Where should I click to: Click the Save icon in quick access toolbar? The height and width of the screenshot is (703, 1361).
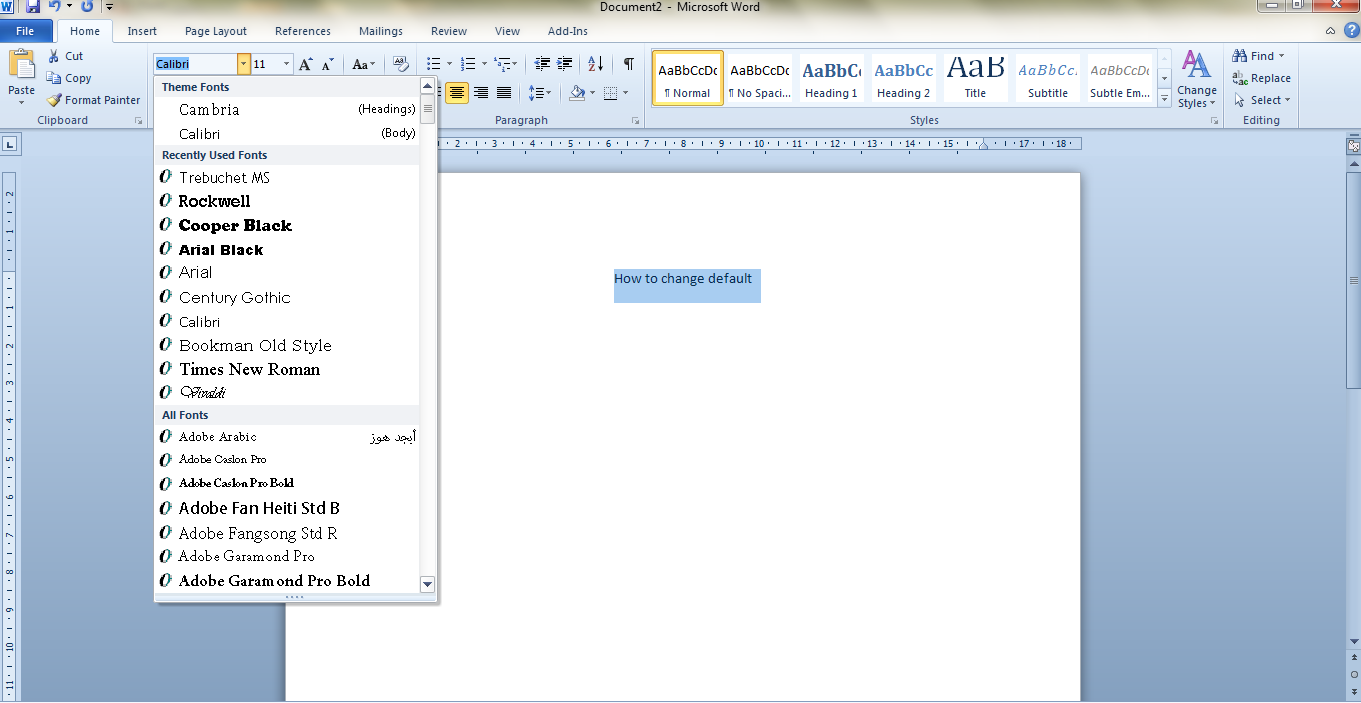32,7
